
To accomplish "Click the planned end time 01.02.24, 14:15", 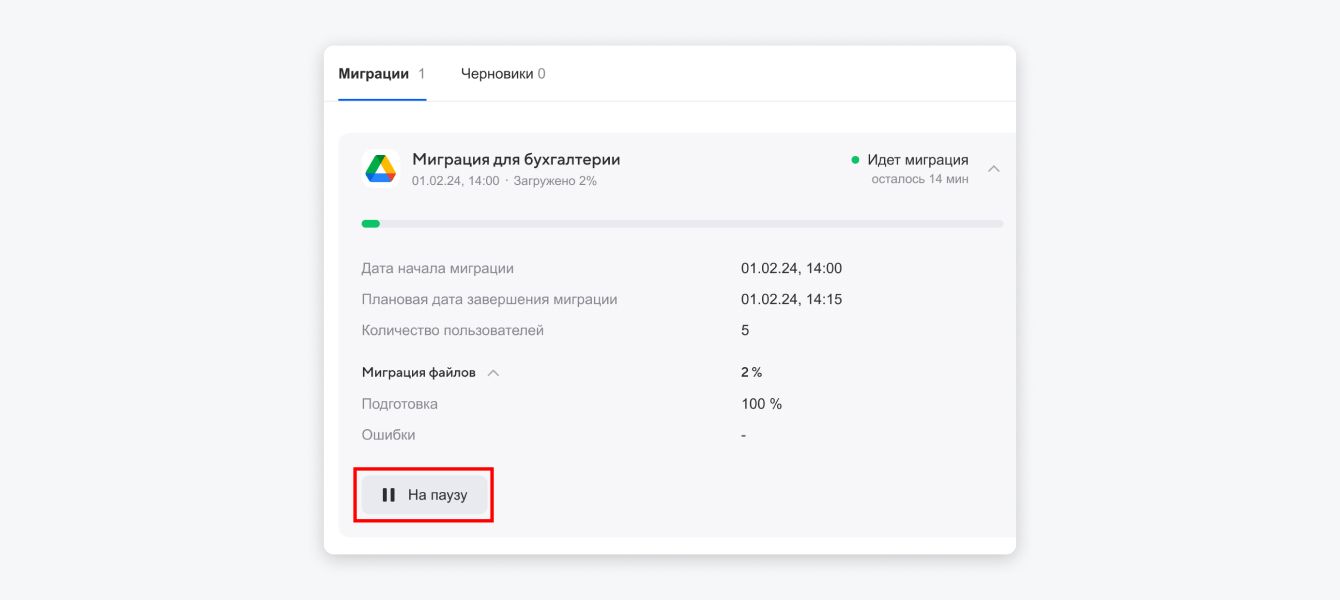I will (x=791, y=299).
